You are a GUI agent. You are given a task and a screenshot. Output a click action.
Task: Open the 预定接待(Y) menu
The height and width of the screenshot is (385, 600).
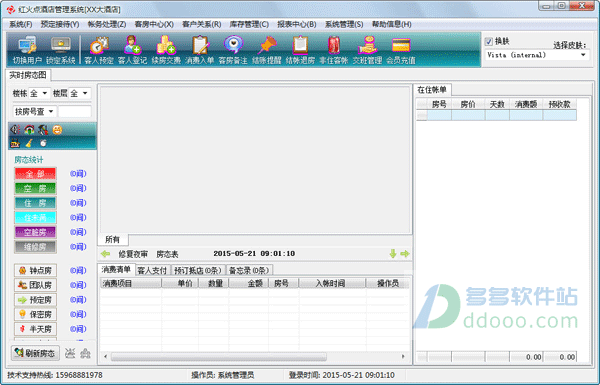point(60,24)
